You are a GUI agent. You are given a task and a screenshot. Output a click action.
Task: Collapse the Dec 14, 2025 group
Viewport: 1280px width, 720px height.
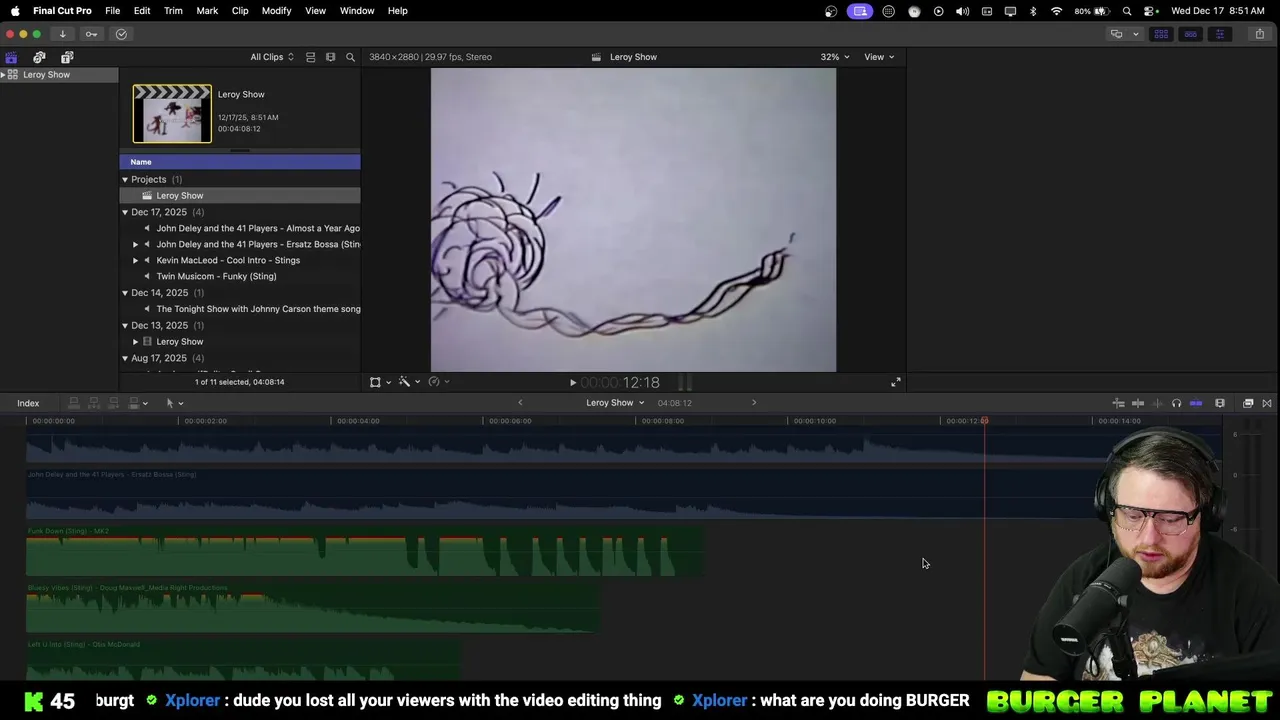(x=125, y=293)
